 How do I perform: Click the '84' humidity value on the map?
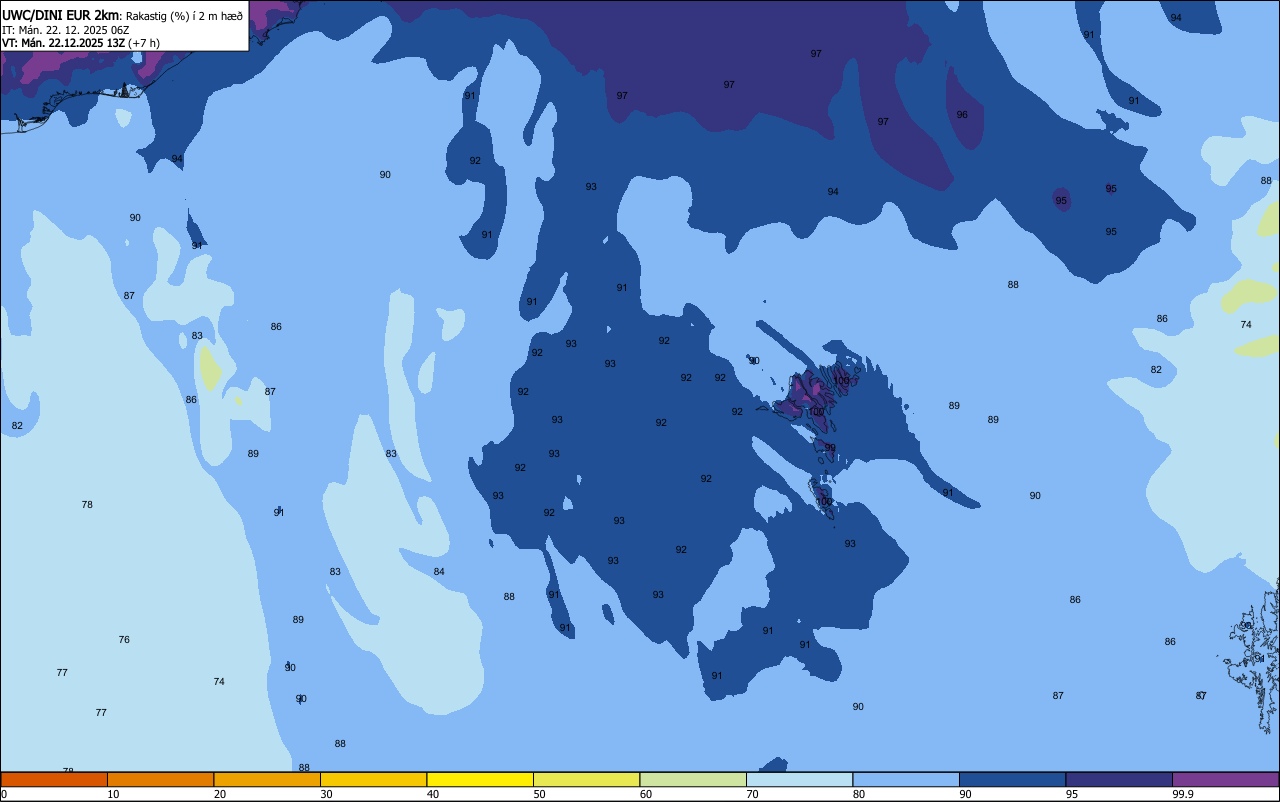point(439,572)
